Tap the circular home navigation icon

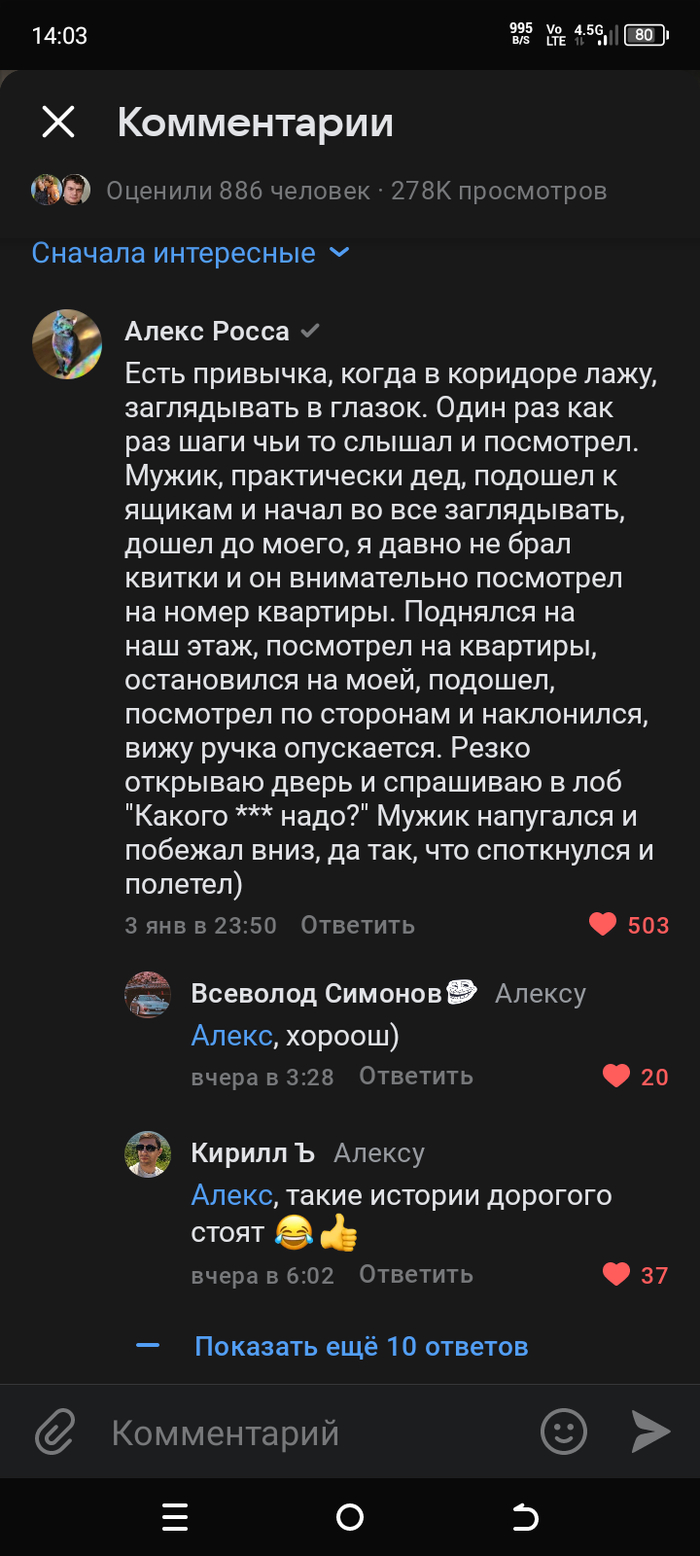[349, 1517]
